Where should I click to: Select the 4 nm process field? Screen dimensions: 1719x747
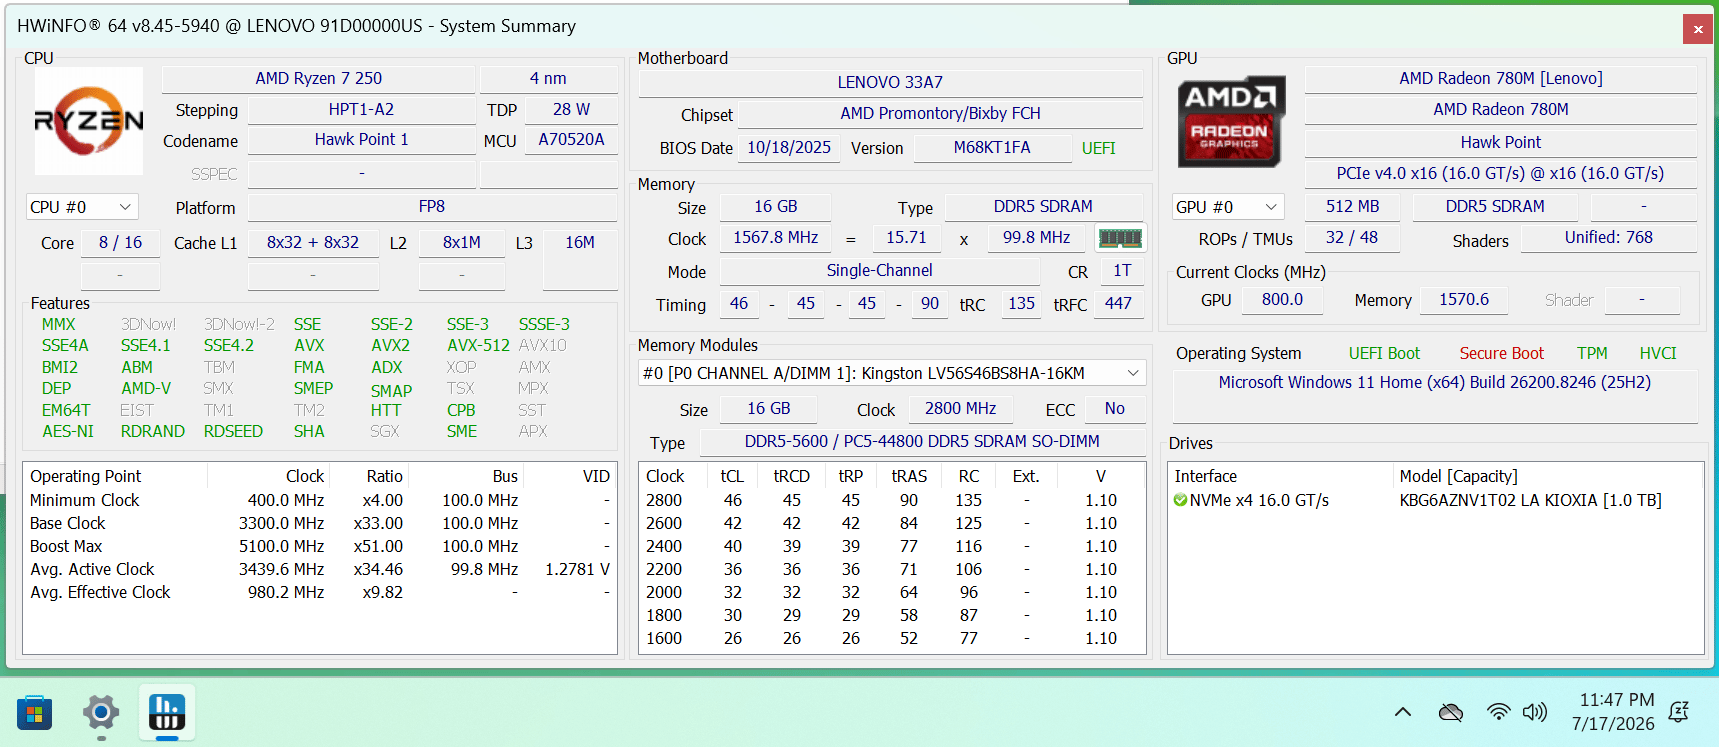tap(548, 78)
